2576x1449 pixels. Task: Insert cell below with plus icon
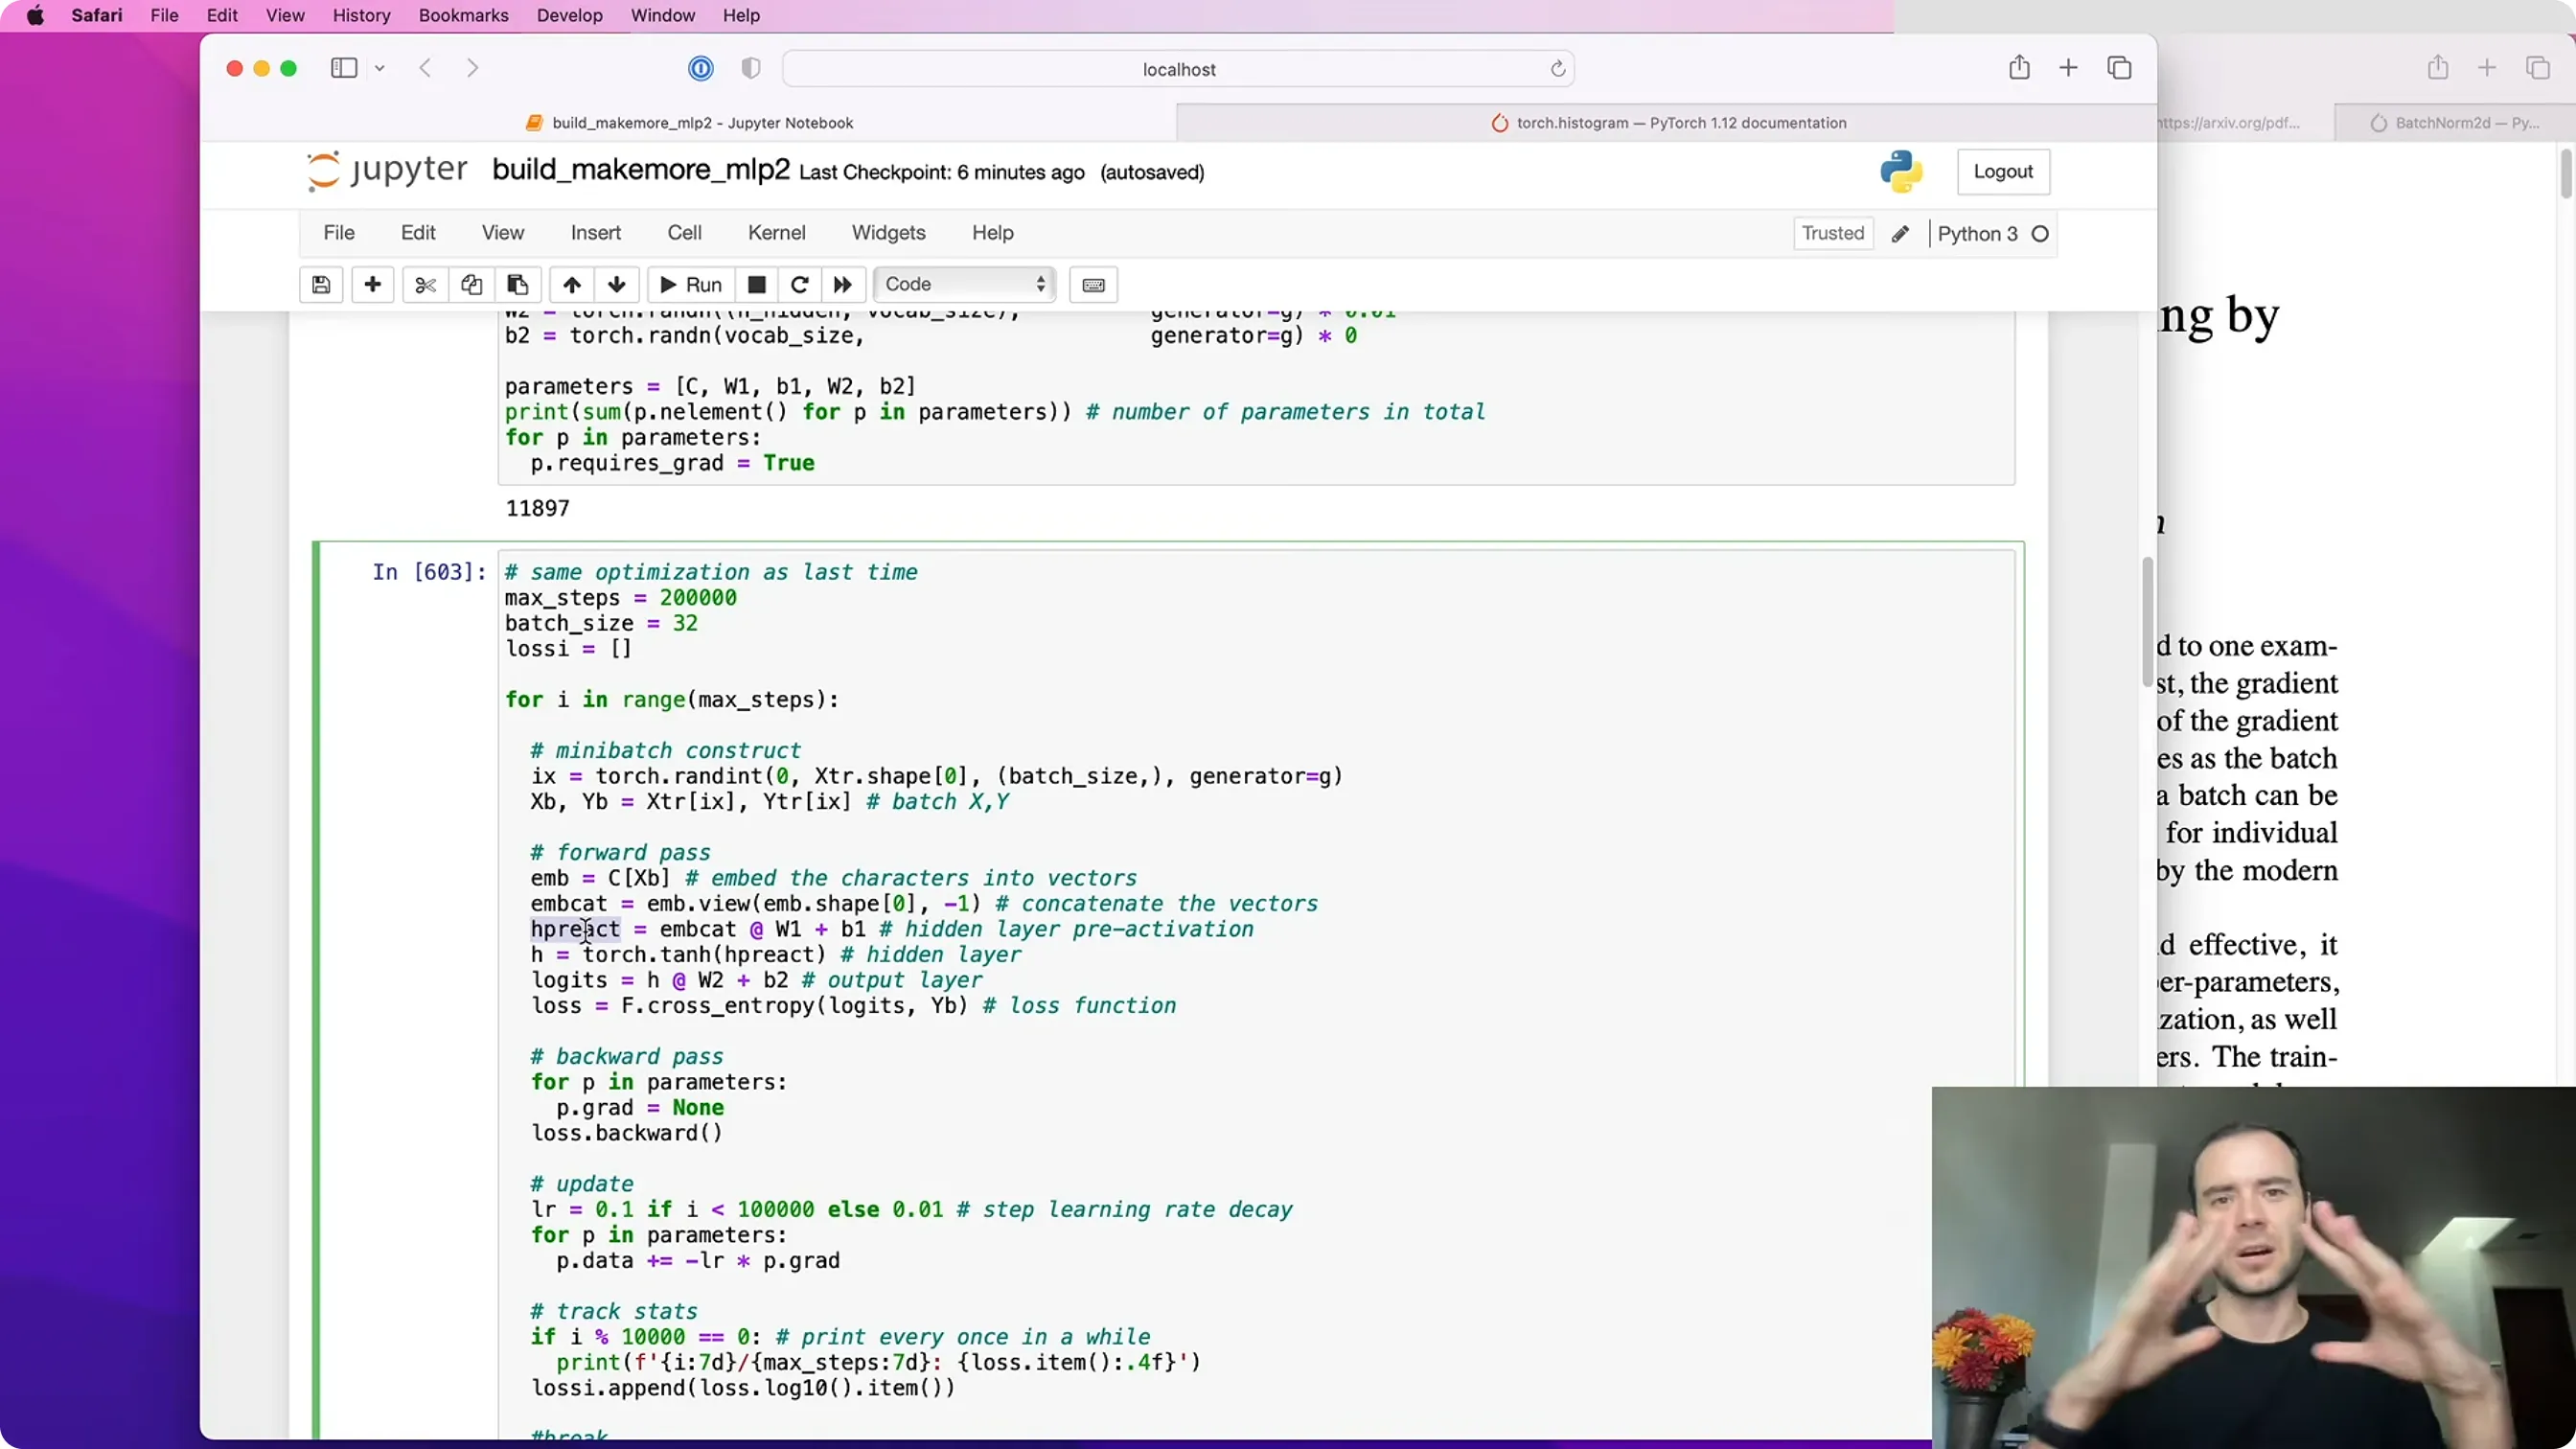(x=373, y=285)
